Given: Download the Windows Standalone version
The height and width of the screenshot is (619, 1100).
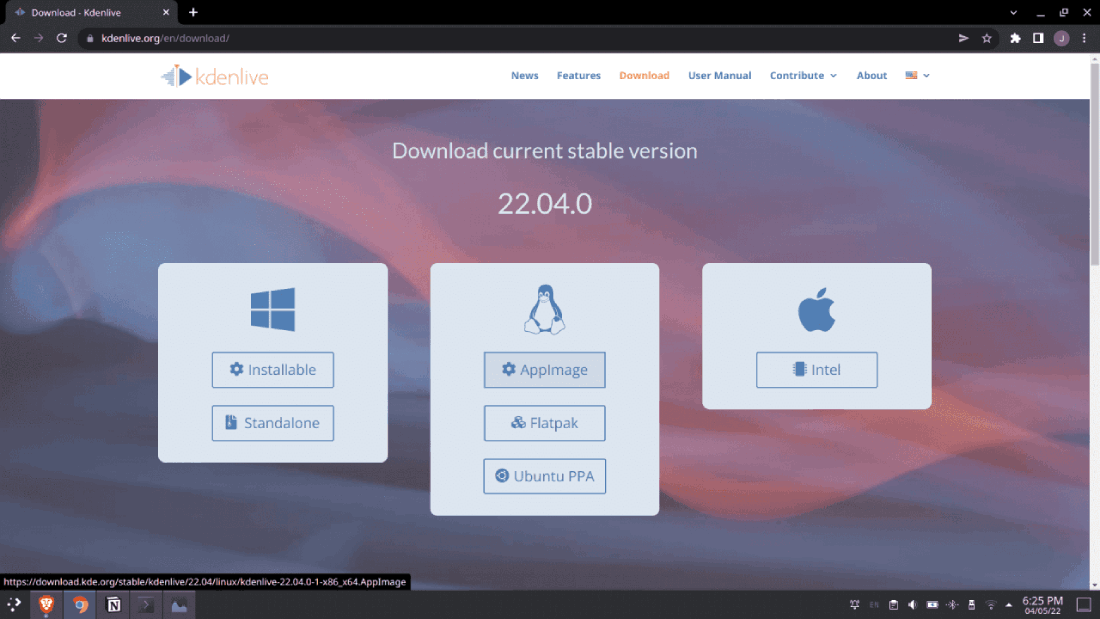Looking at the screenshot, I should pyautogui.click(x=273, y=423).
